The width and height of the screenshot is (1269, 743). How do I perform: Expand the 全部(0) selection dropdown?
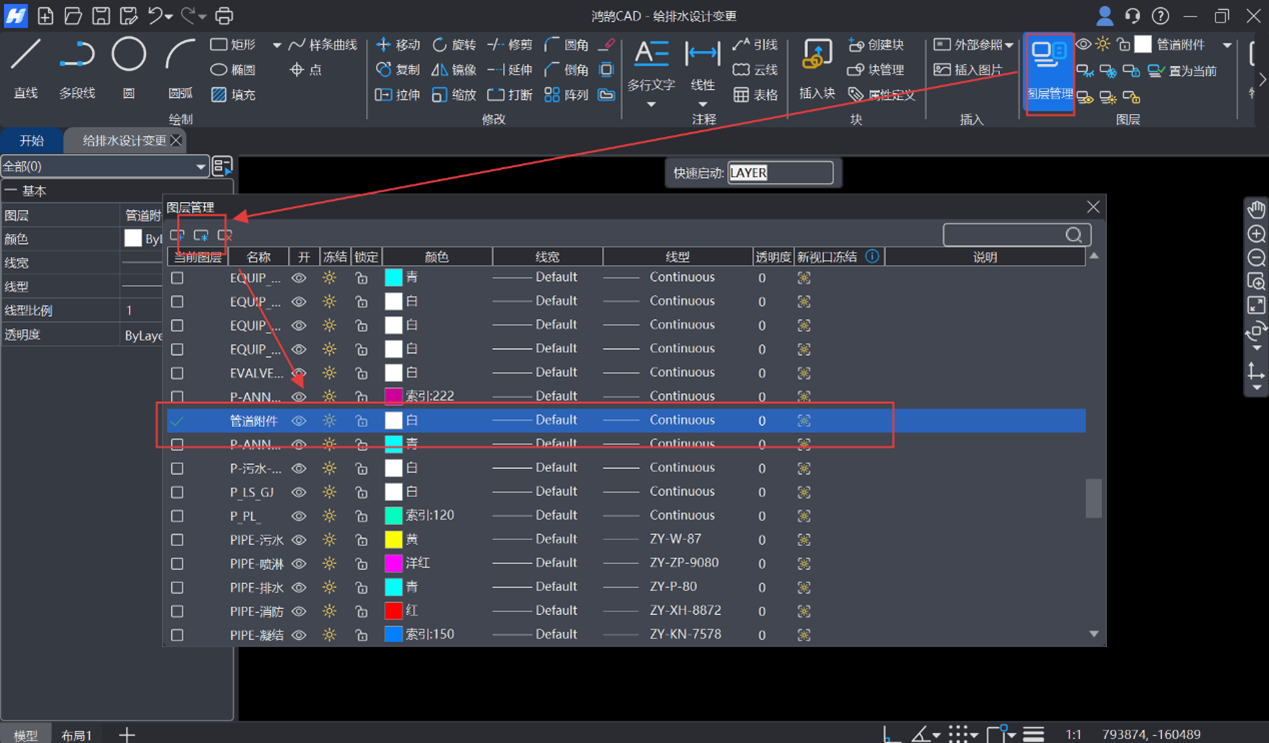(x=200, y=167)
